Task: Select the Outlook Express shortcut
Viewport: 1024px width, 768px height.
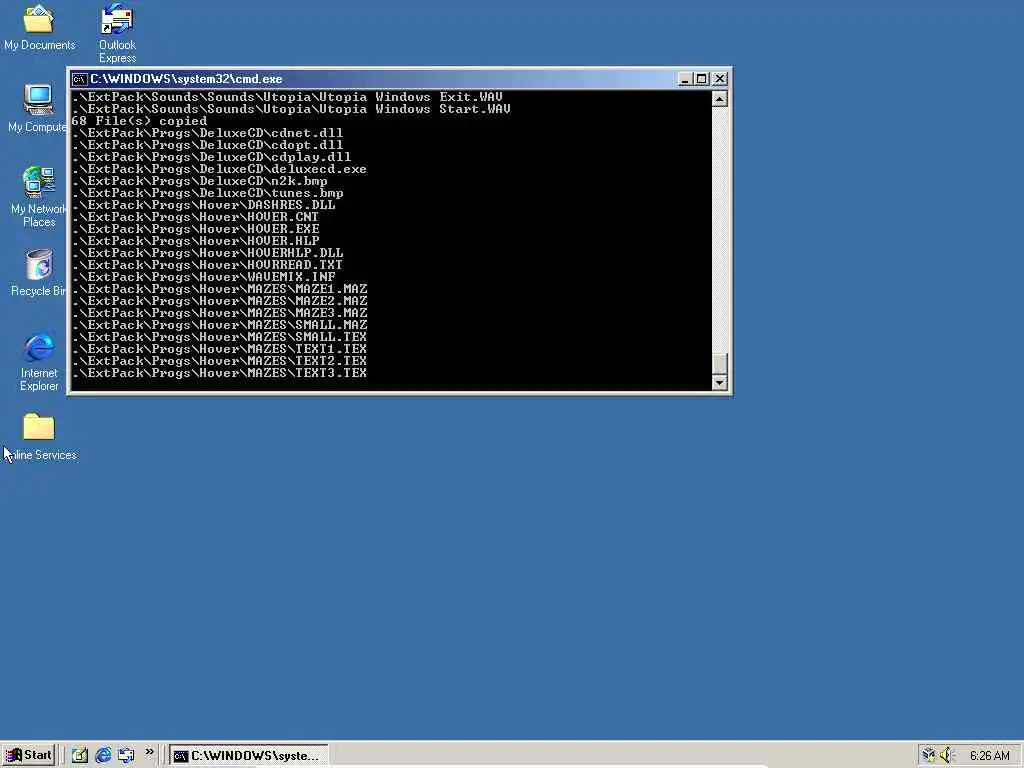Action: pyautogui.click(x=118, y=34)
